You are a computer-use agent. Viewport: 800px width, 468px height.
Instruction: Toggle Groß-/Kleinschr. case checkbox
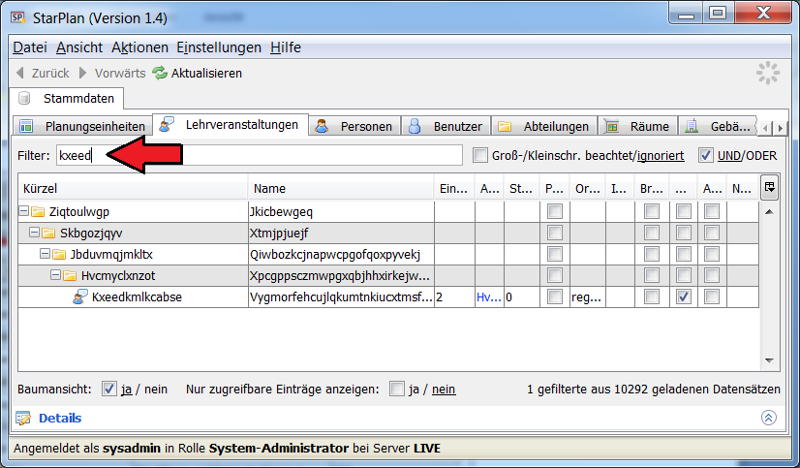[x=480, y=155]
